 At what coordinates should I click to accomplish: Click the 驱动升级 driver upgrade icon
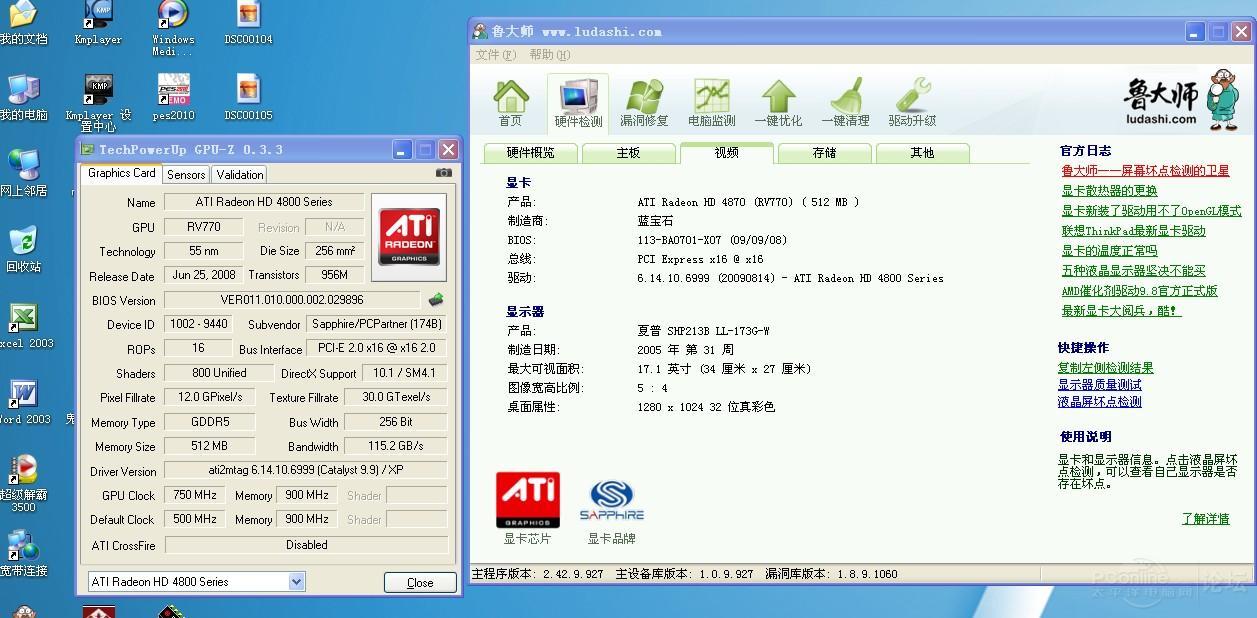pyautogui.click(x=912, y=102)
